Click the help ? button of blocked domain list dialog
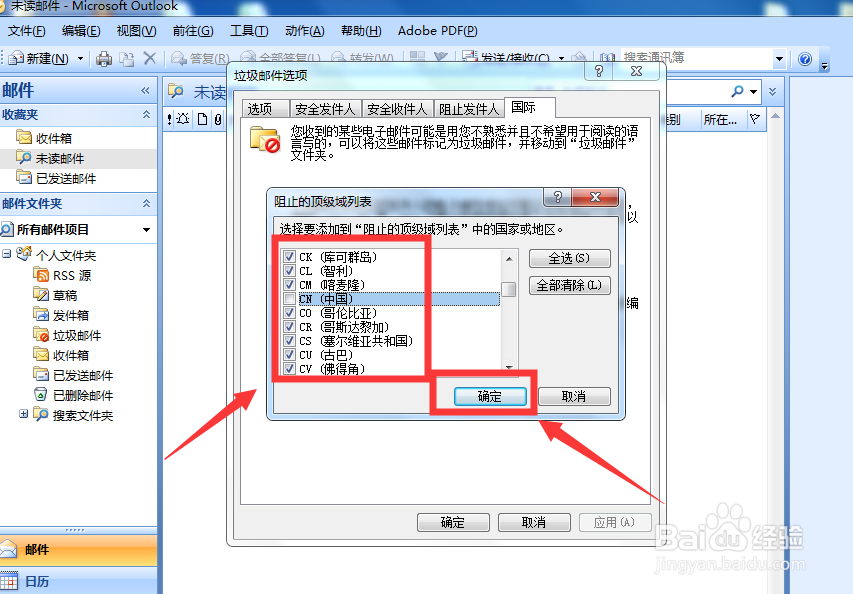Viewport: 853px width, 594px height. point(558,197)
